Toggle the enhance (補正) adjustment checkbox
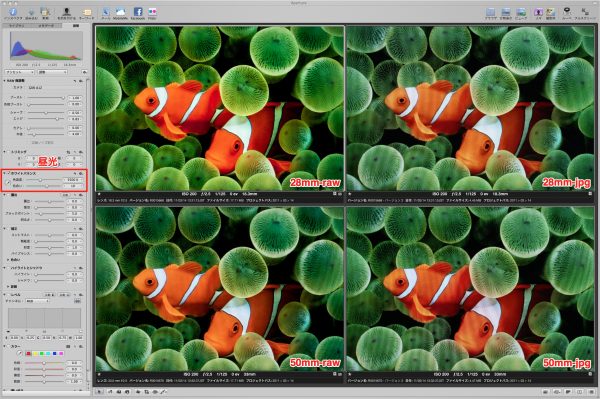Viewport: 600px width, 399px height. coord(8,228)
